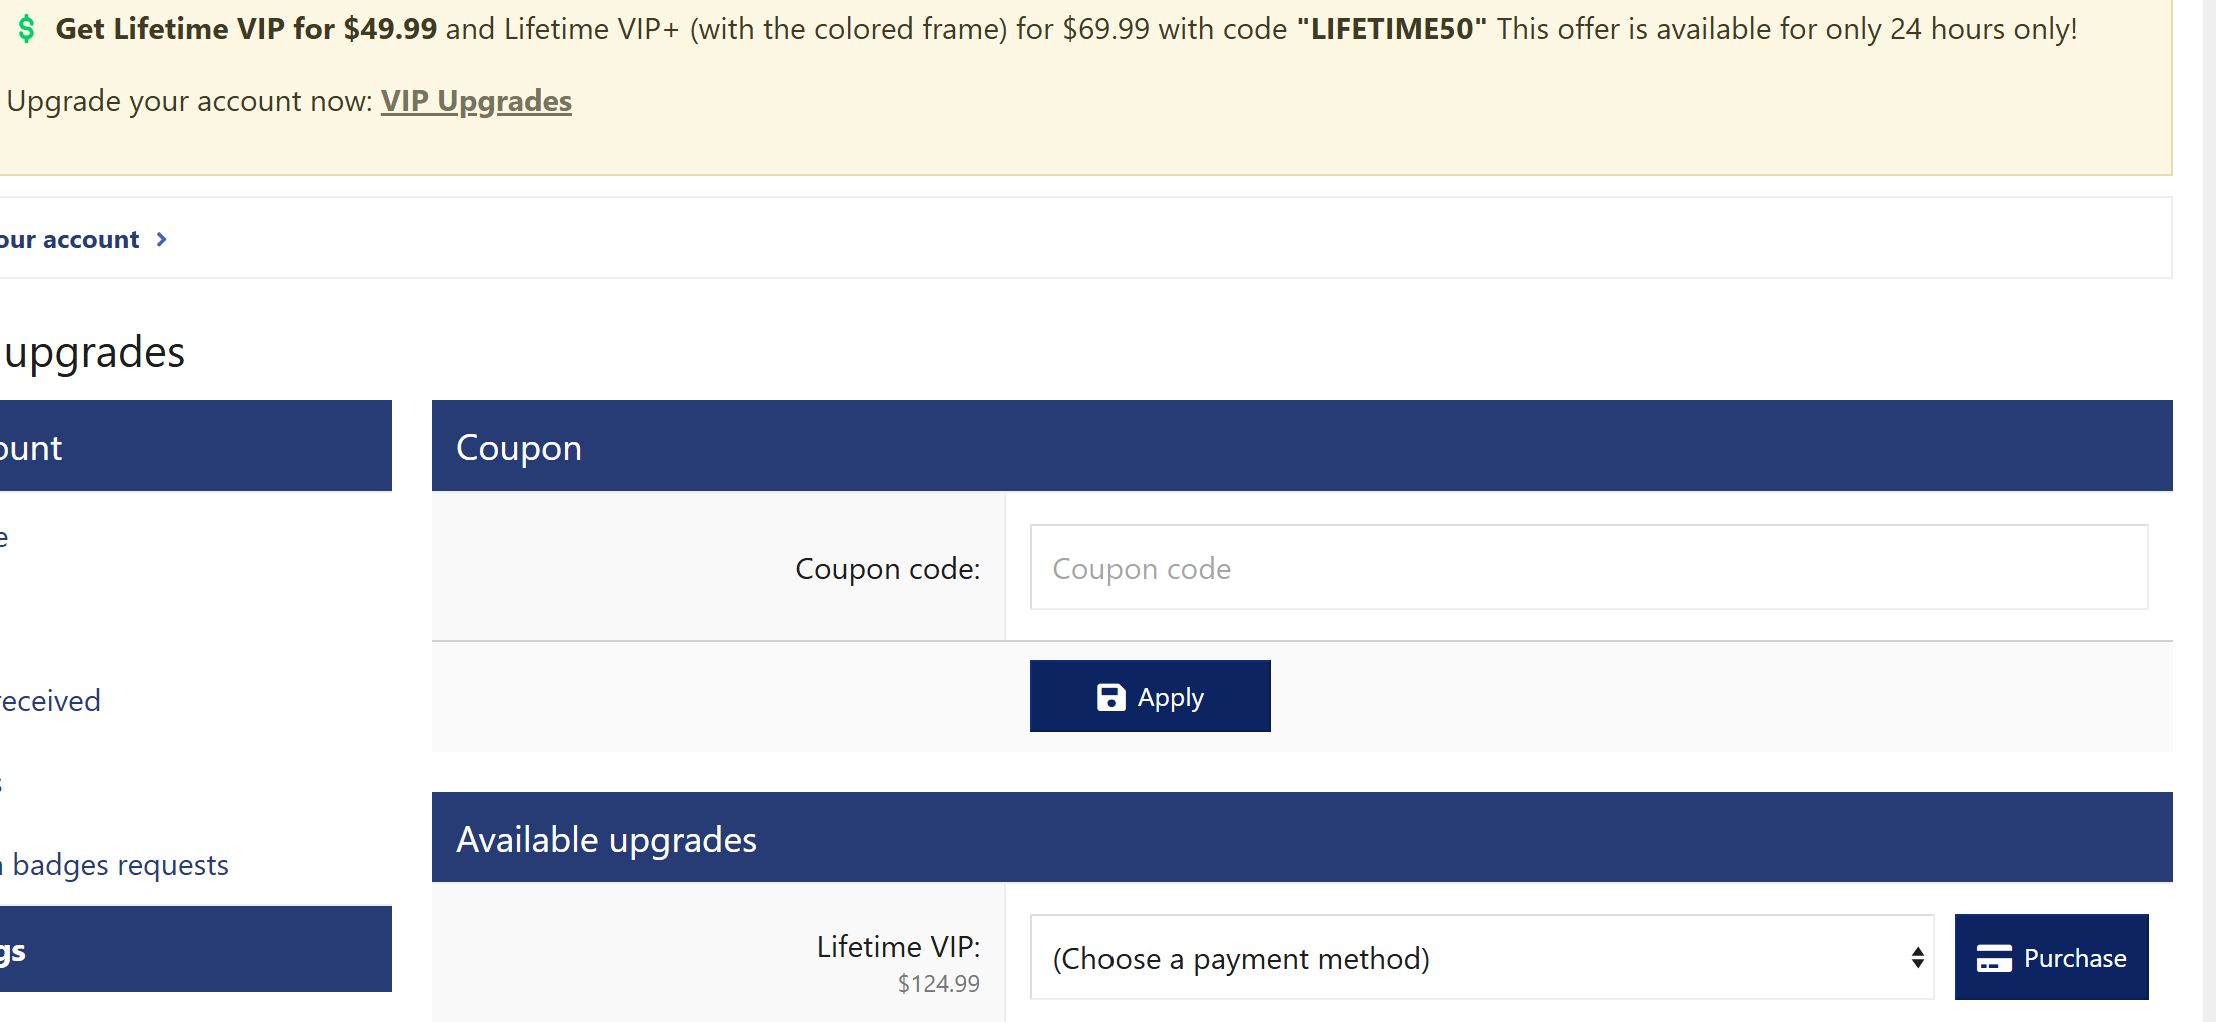Click the credit card icon on Purchase
This screenshot has height=1022, width=2216.
1993,958
